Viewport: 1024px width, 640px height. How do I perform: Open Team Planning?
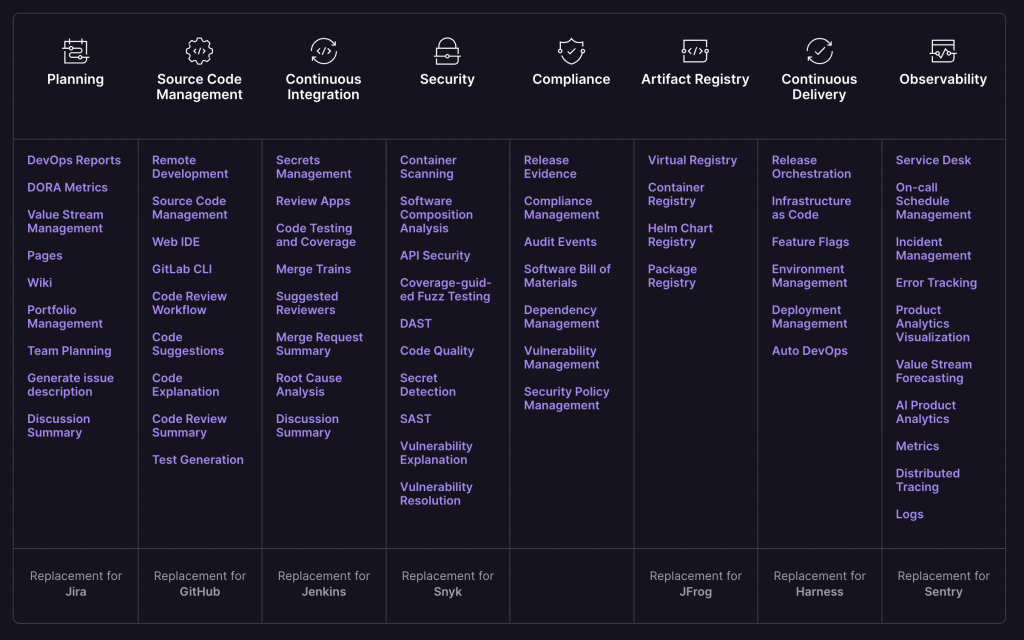[x=69, y=351]
